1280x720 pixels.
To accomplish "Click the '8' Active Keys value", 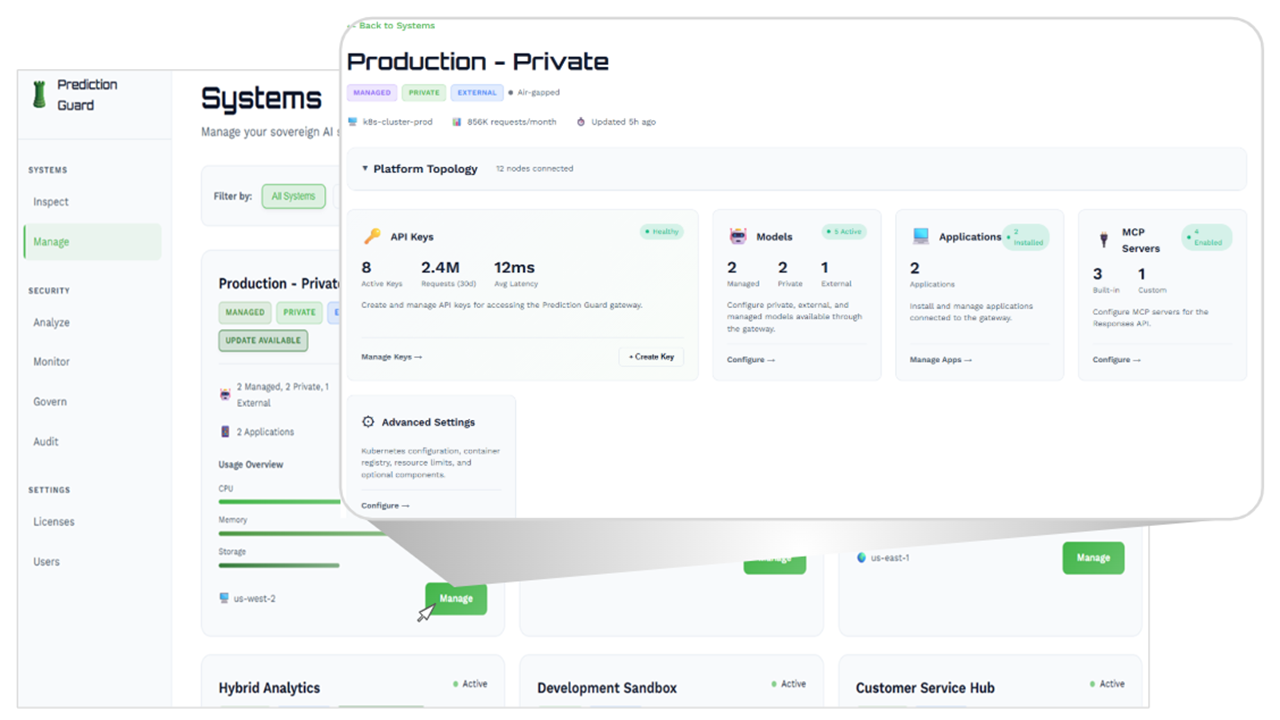I will [366, 267].
